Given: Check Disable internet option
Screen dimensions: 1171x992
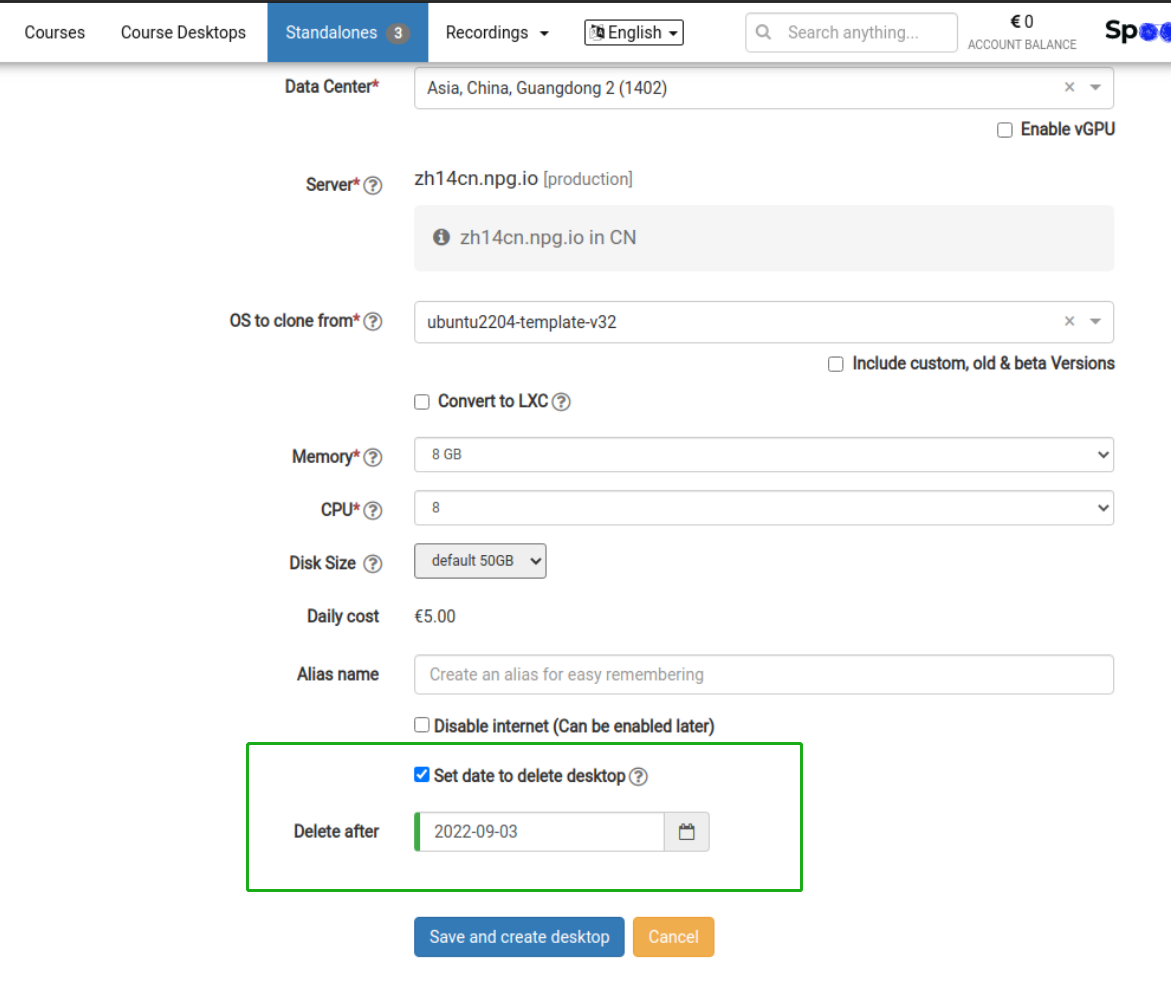Looking at the screenshot, I should coord(422,725).
